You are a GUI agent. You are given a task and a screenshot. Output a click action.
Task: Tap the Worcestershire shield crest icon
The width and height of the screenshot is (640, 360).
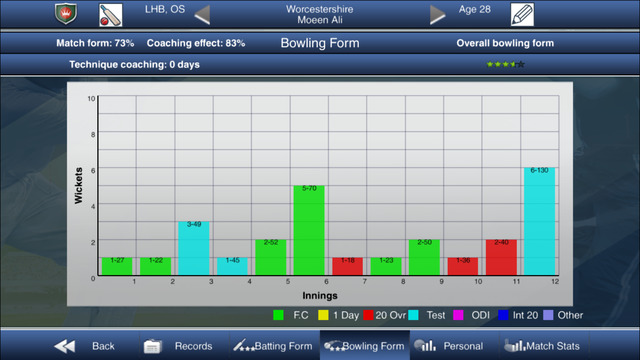pyautogui.click(x=66, y=14)
